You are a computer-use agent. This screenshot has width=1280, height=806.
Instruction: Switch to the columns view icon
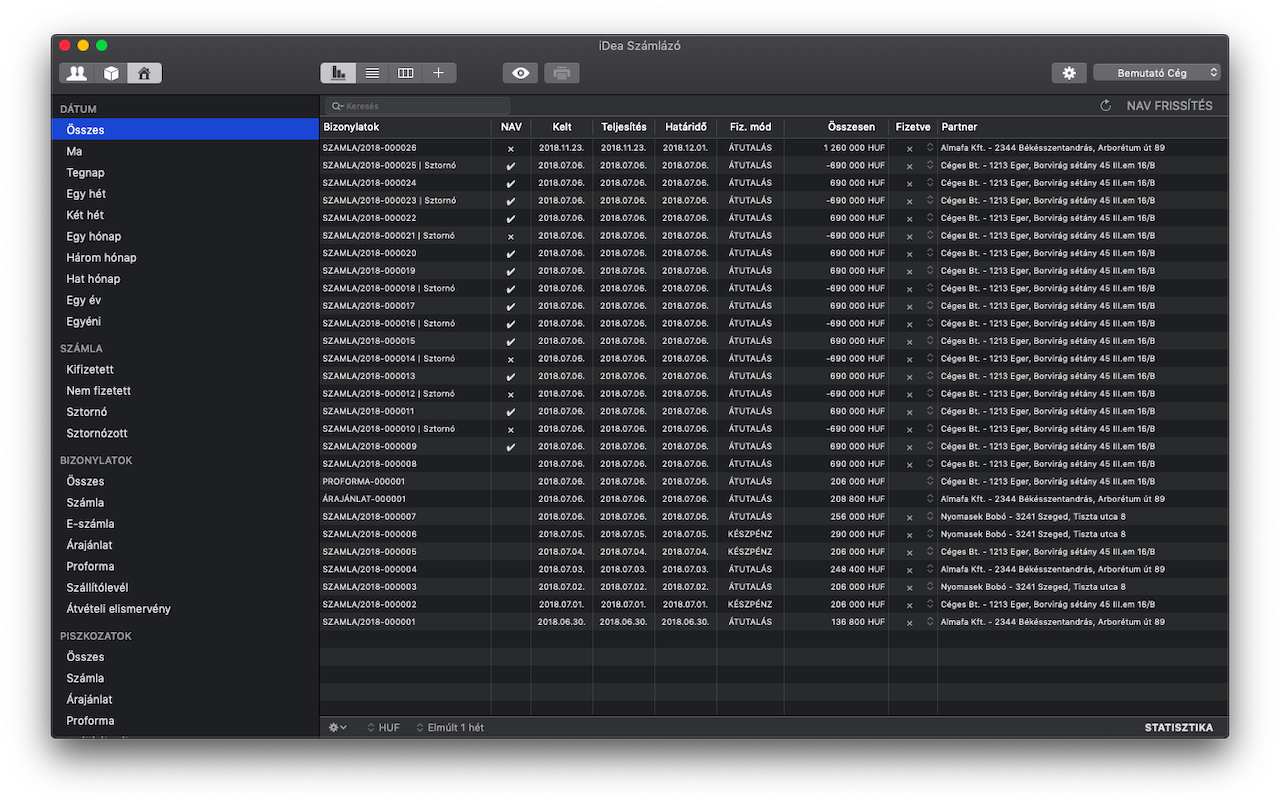pos(405,73)
